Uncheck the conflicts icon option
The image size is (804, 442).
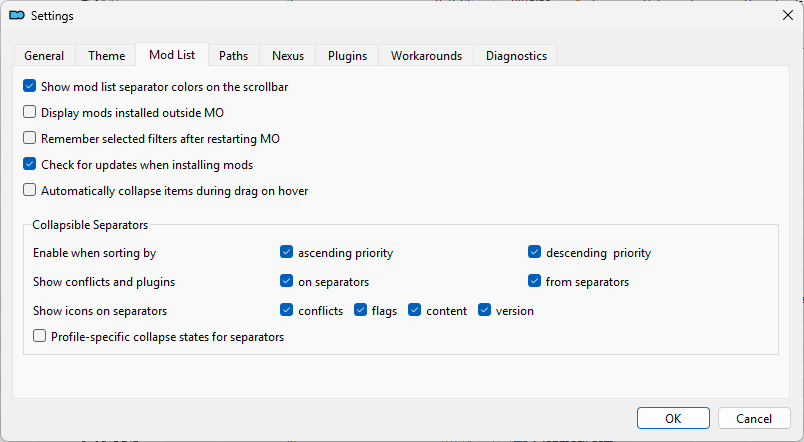(287, 311)
